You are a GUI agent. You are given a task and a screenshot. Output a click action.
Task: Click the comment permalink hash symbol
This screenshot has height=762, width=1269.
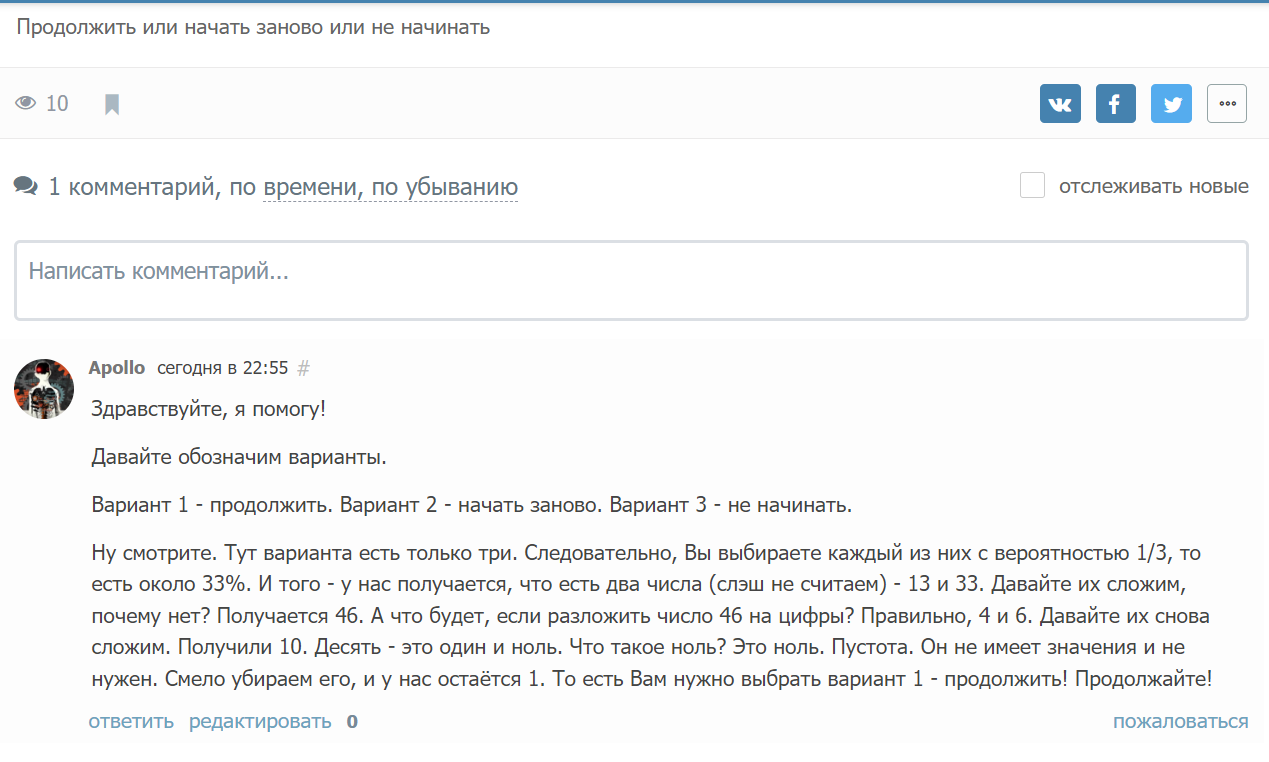(304, 368)
